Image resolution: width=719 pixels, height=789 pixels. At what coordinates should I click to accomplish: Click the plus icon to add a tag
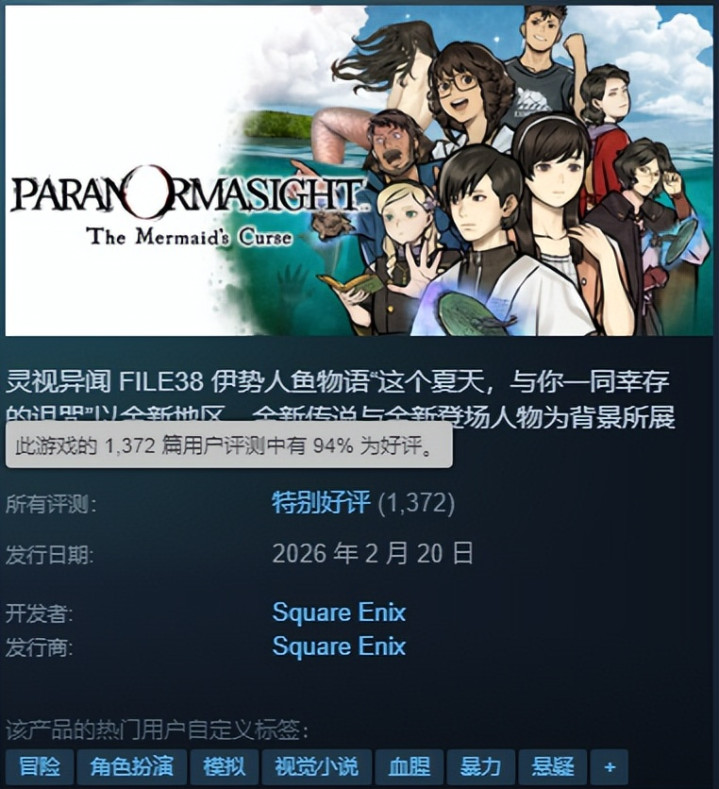pos(609,767)
